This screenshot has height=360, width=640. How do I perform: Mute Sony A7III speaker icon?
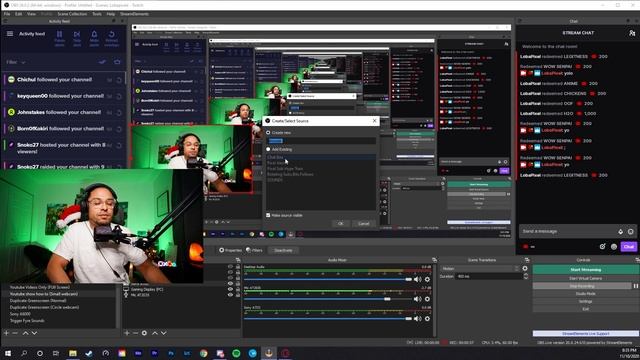point(418,319)
